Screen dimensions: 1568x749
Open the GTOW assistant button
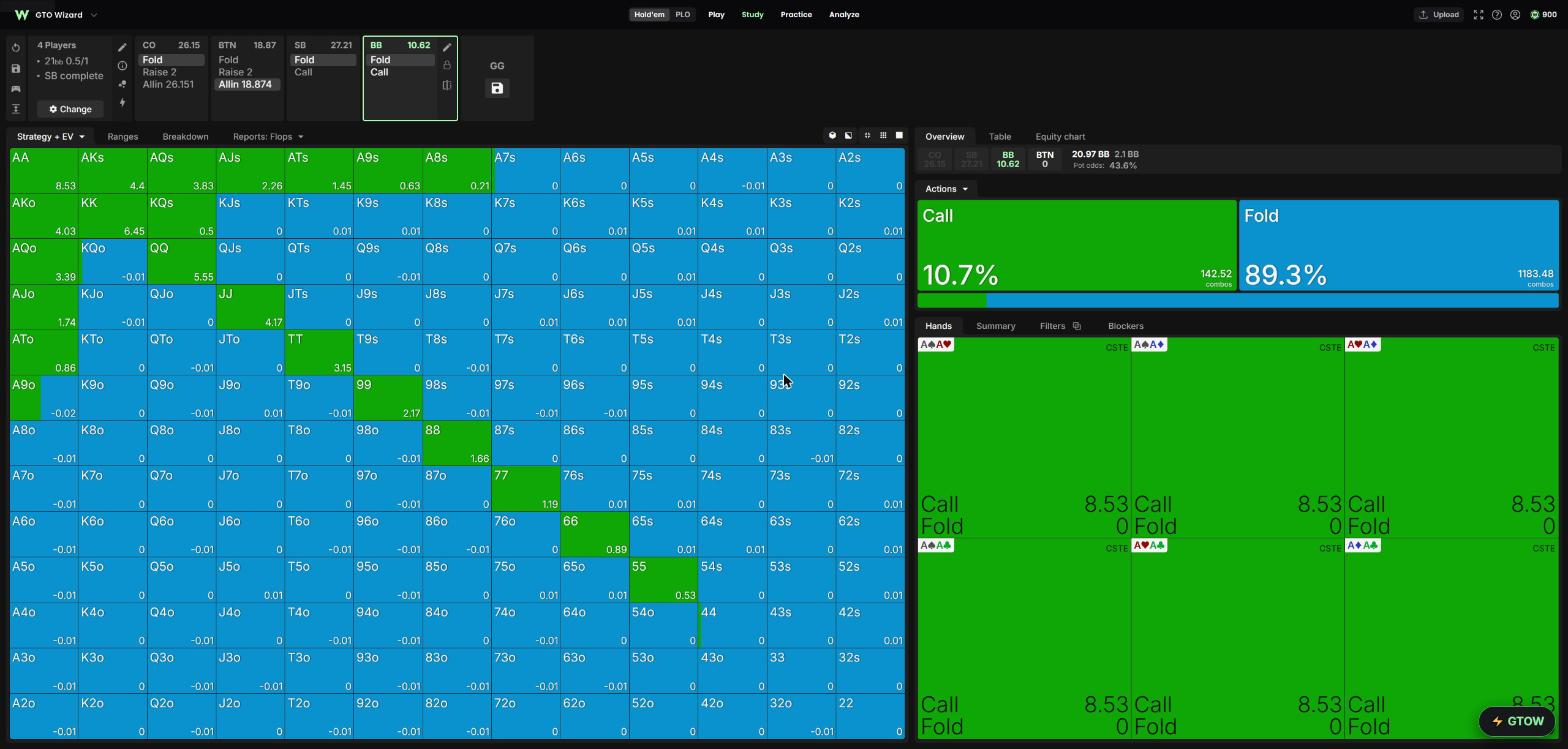point(1516,722)
